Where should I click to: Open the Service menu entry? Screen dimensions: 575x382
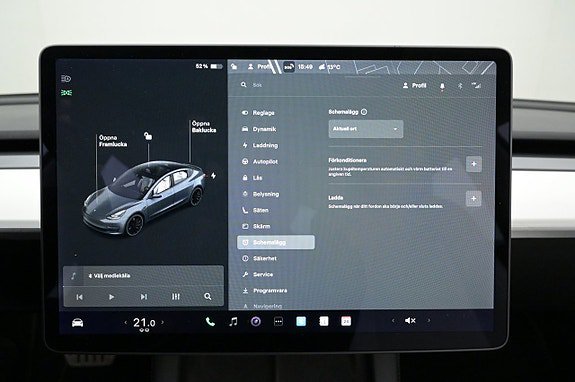[x=257, y=274]
